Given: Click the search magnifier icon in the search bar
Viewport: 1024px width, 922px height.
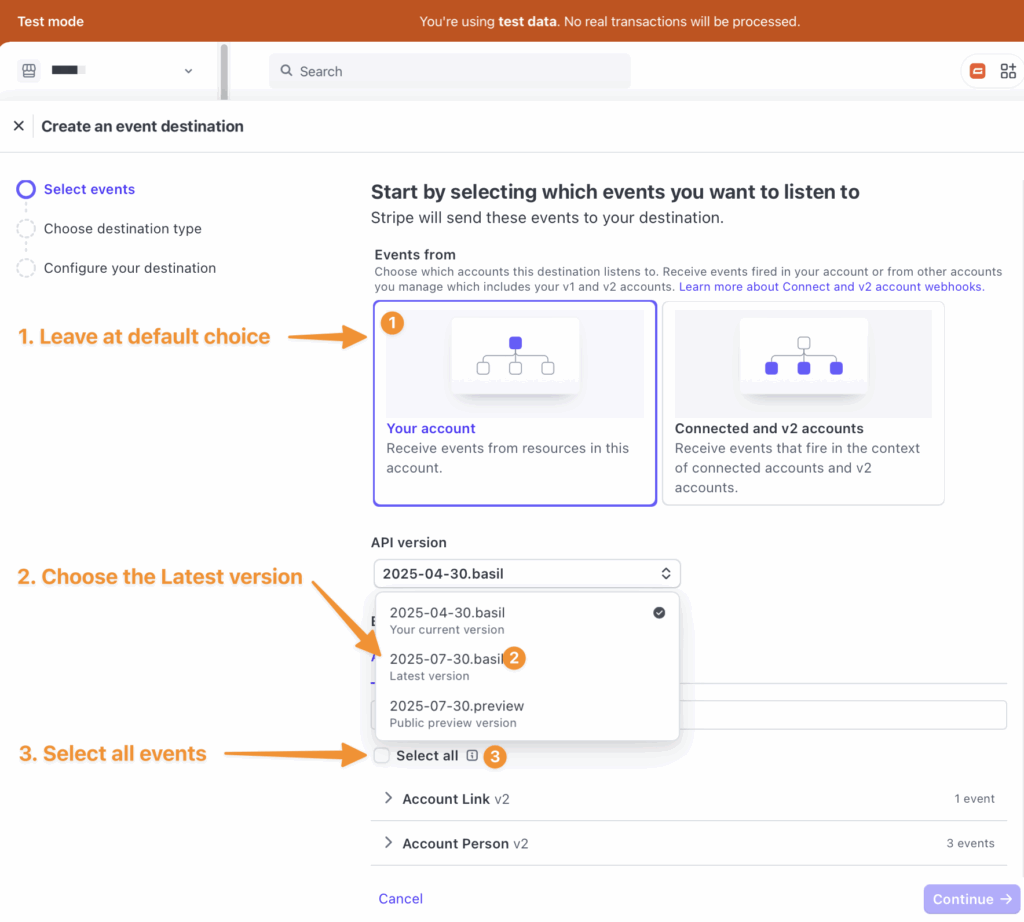Looking at the screenshot, I should (x=285, y=71).
